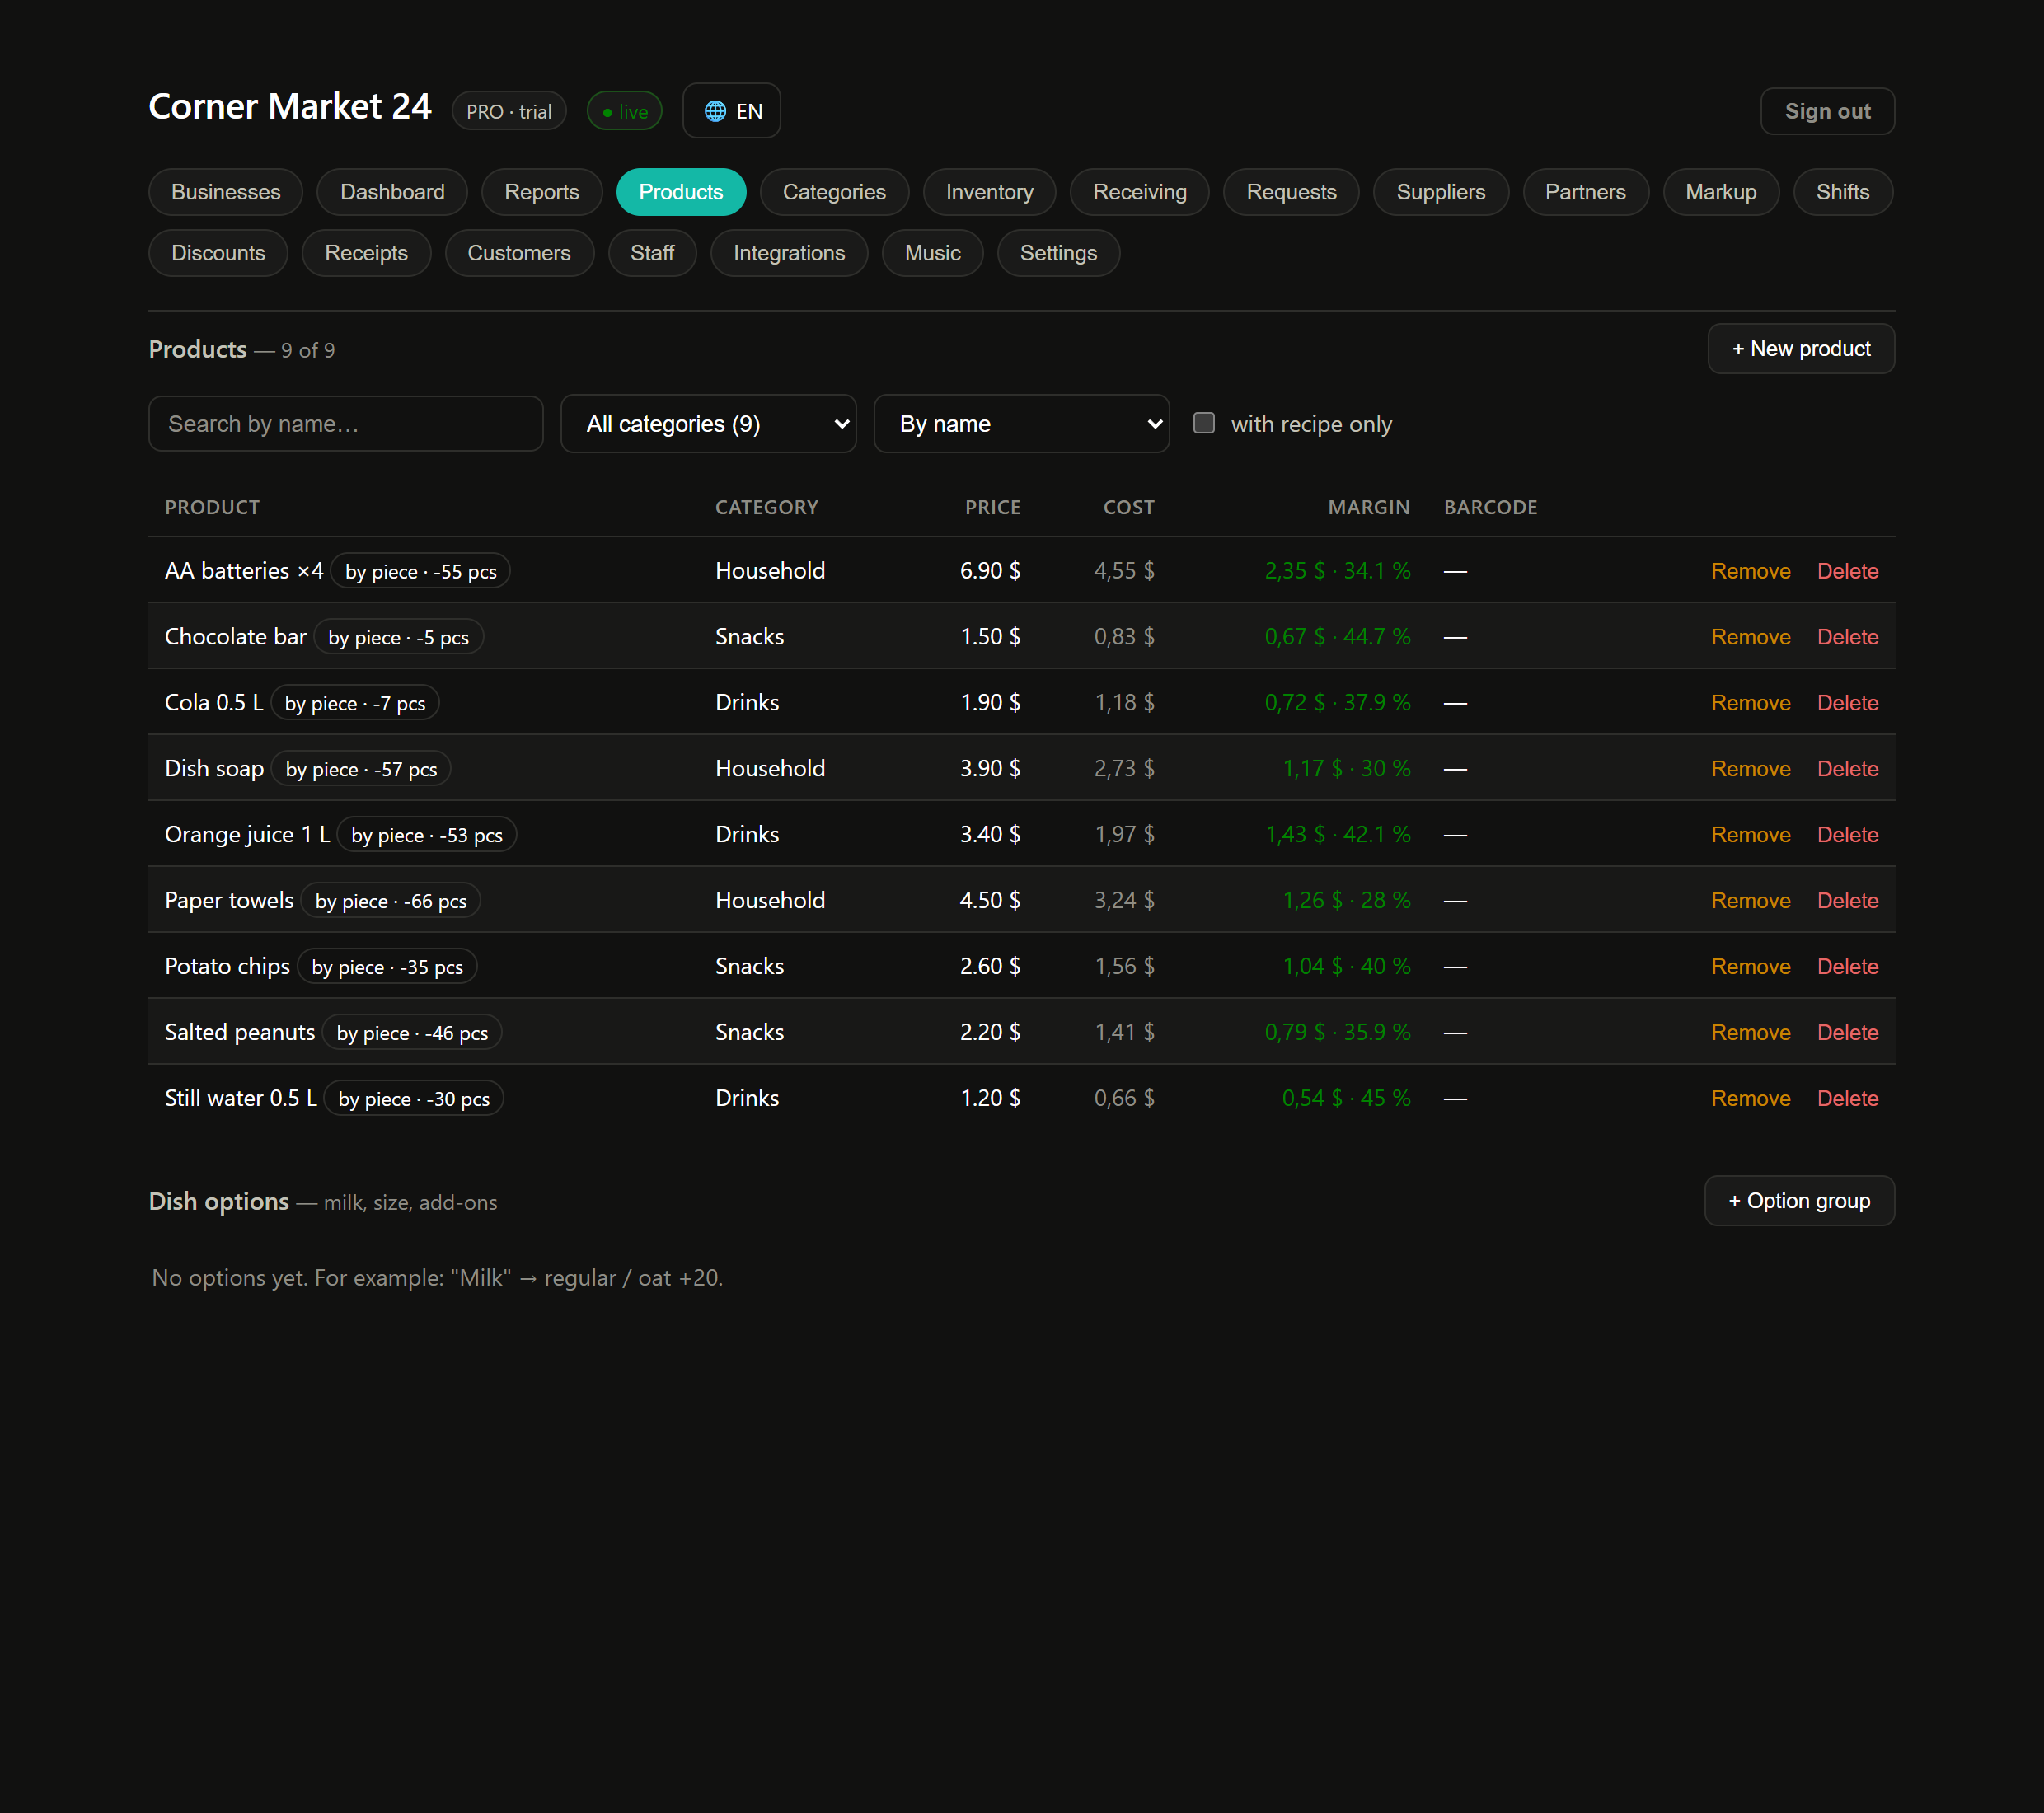The width and height of the screenshot is (2044, 1813).
Task: Click the 'Orange juice 1 L' product name
Action: (x=247, y=835)
